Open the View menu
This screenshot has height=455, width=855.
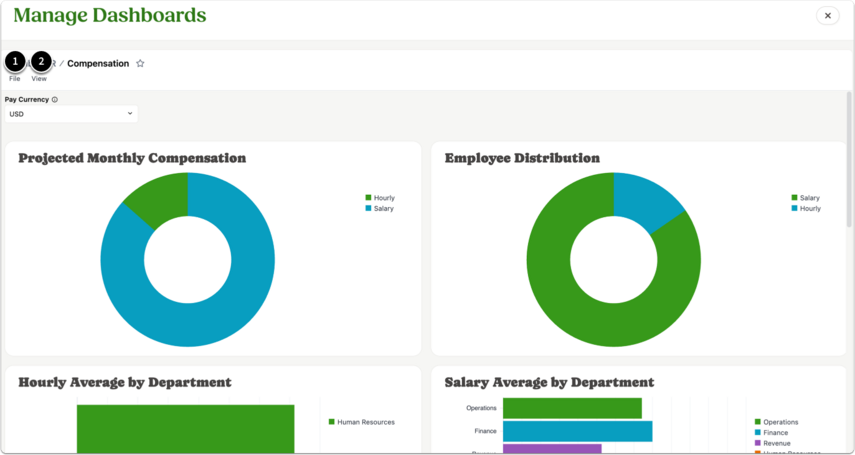tap(39, 79)
